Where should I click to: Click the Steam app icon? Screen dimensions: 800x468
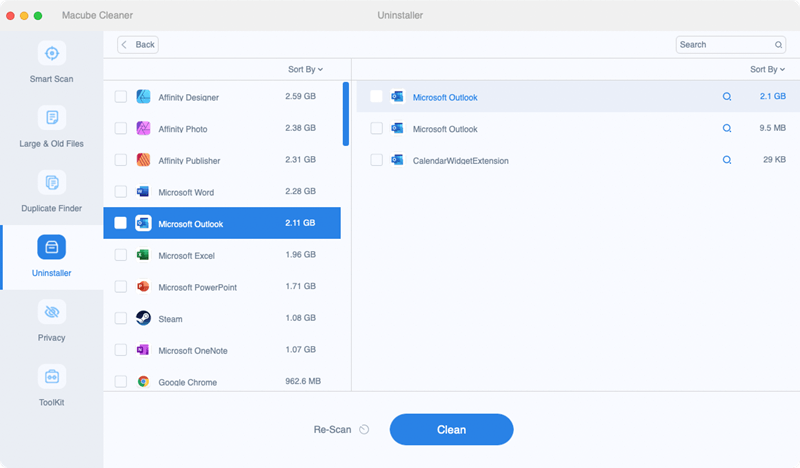(143, 318)
